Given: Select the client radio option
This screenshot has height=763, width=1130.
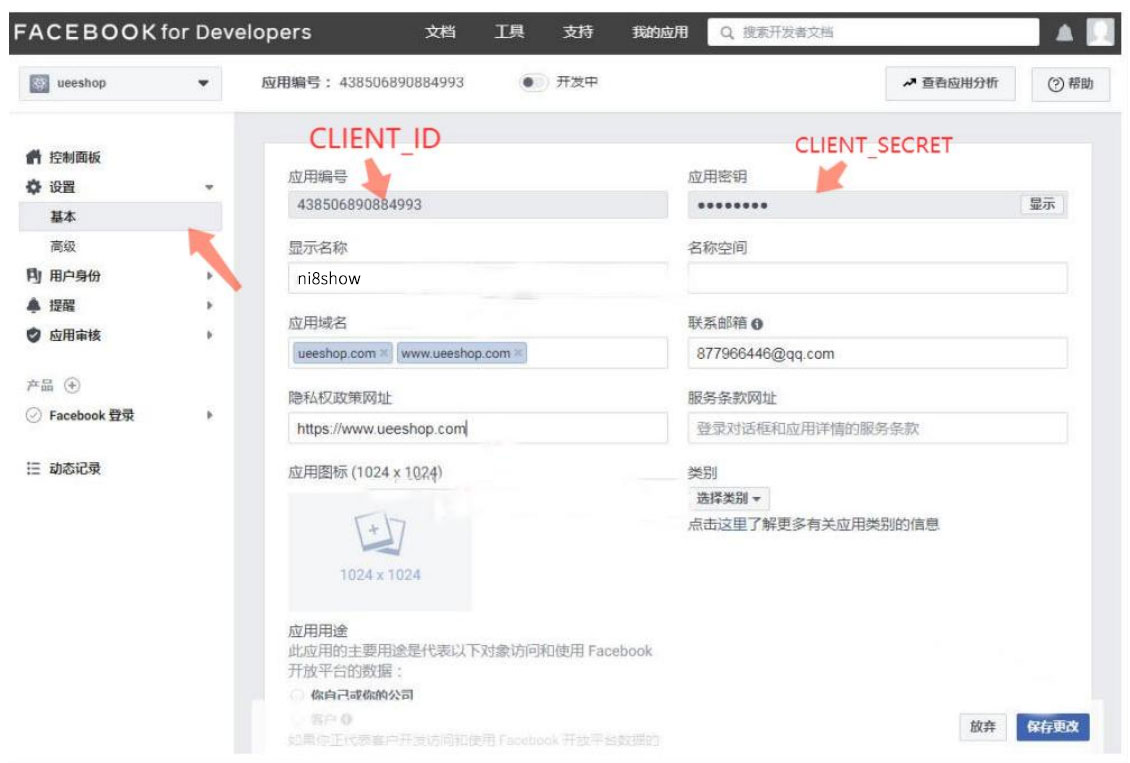Looking at the screenshot, I should click(296, 719).
